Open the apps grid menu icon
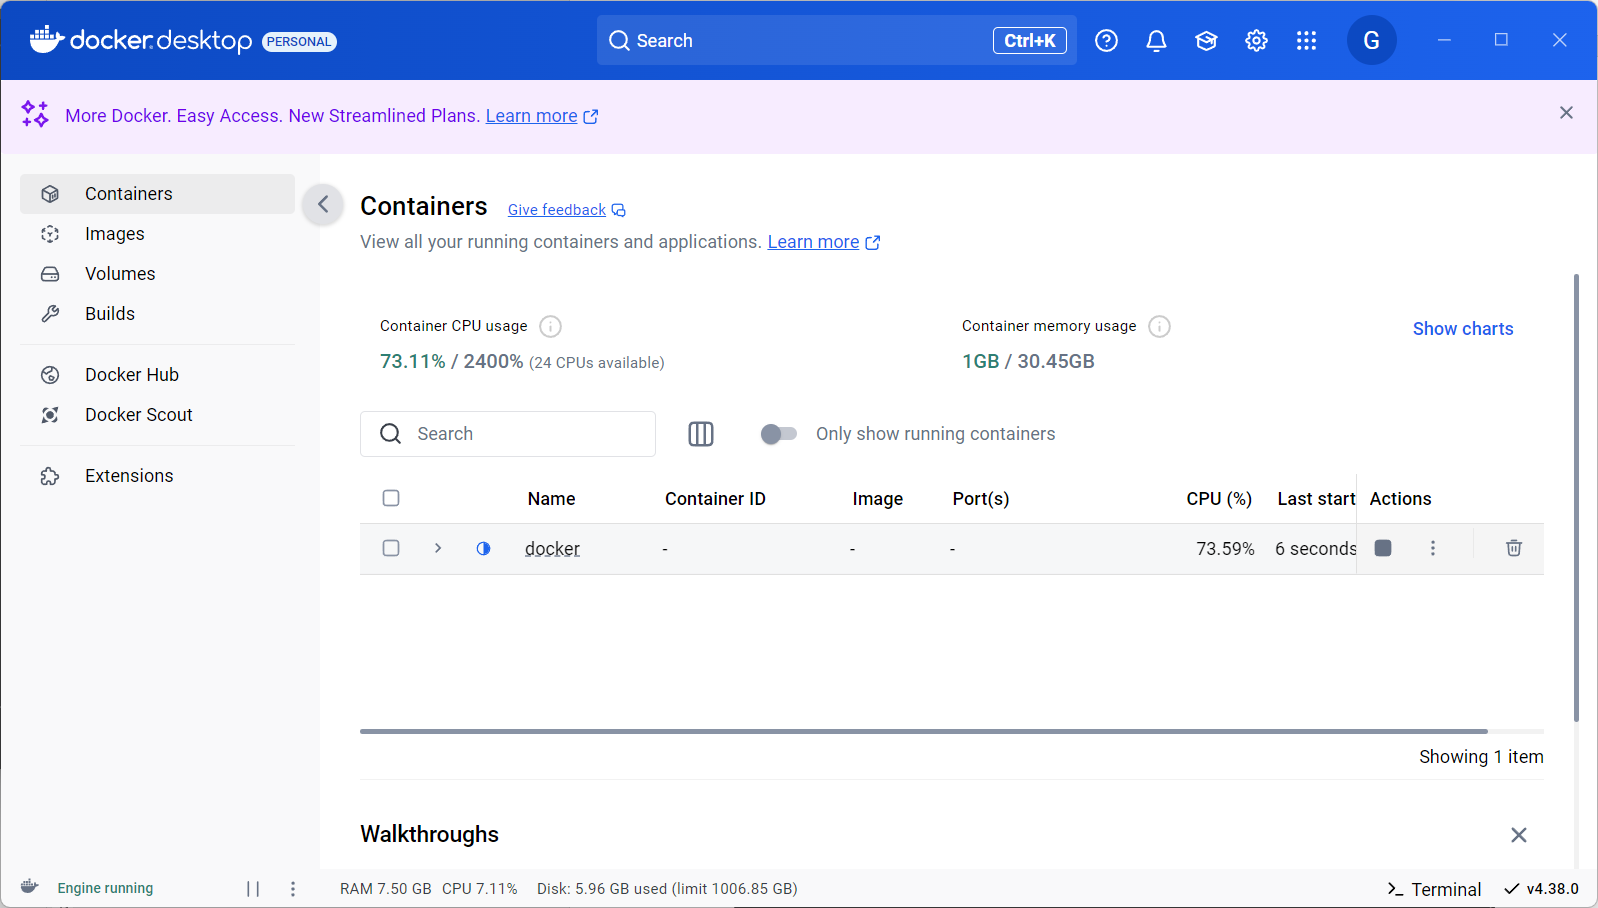The height and width of the screenshot is (908, 1598). tap(1306, 41)
